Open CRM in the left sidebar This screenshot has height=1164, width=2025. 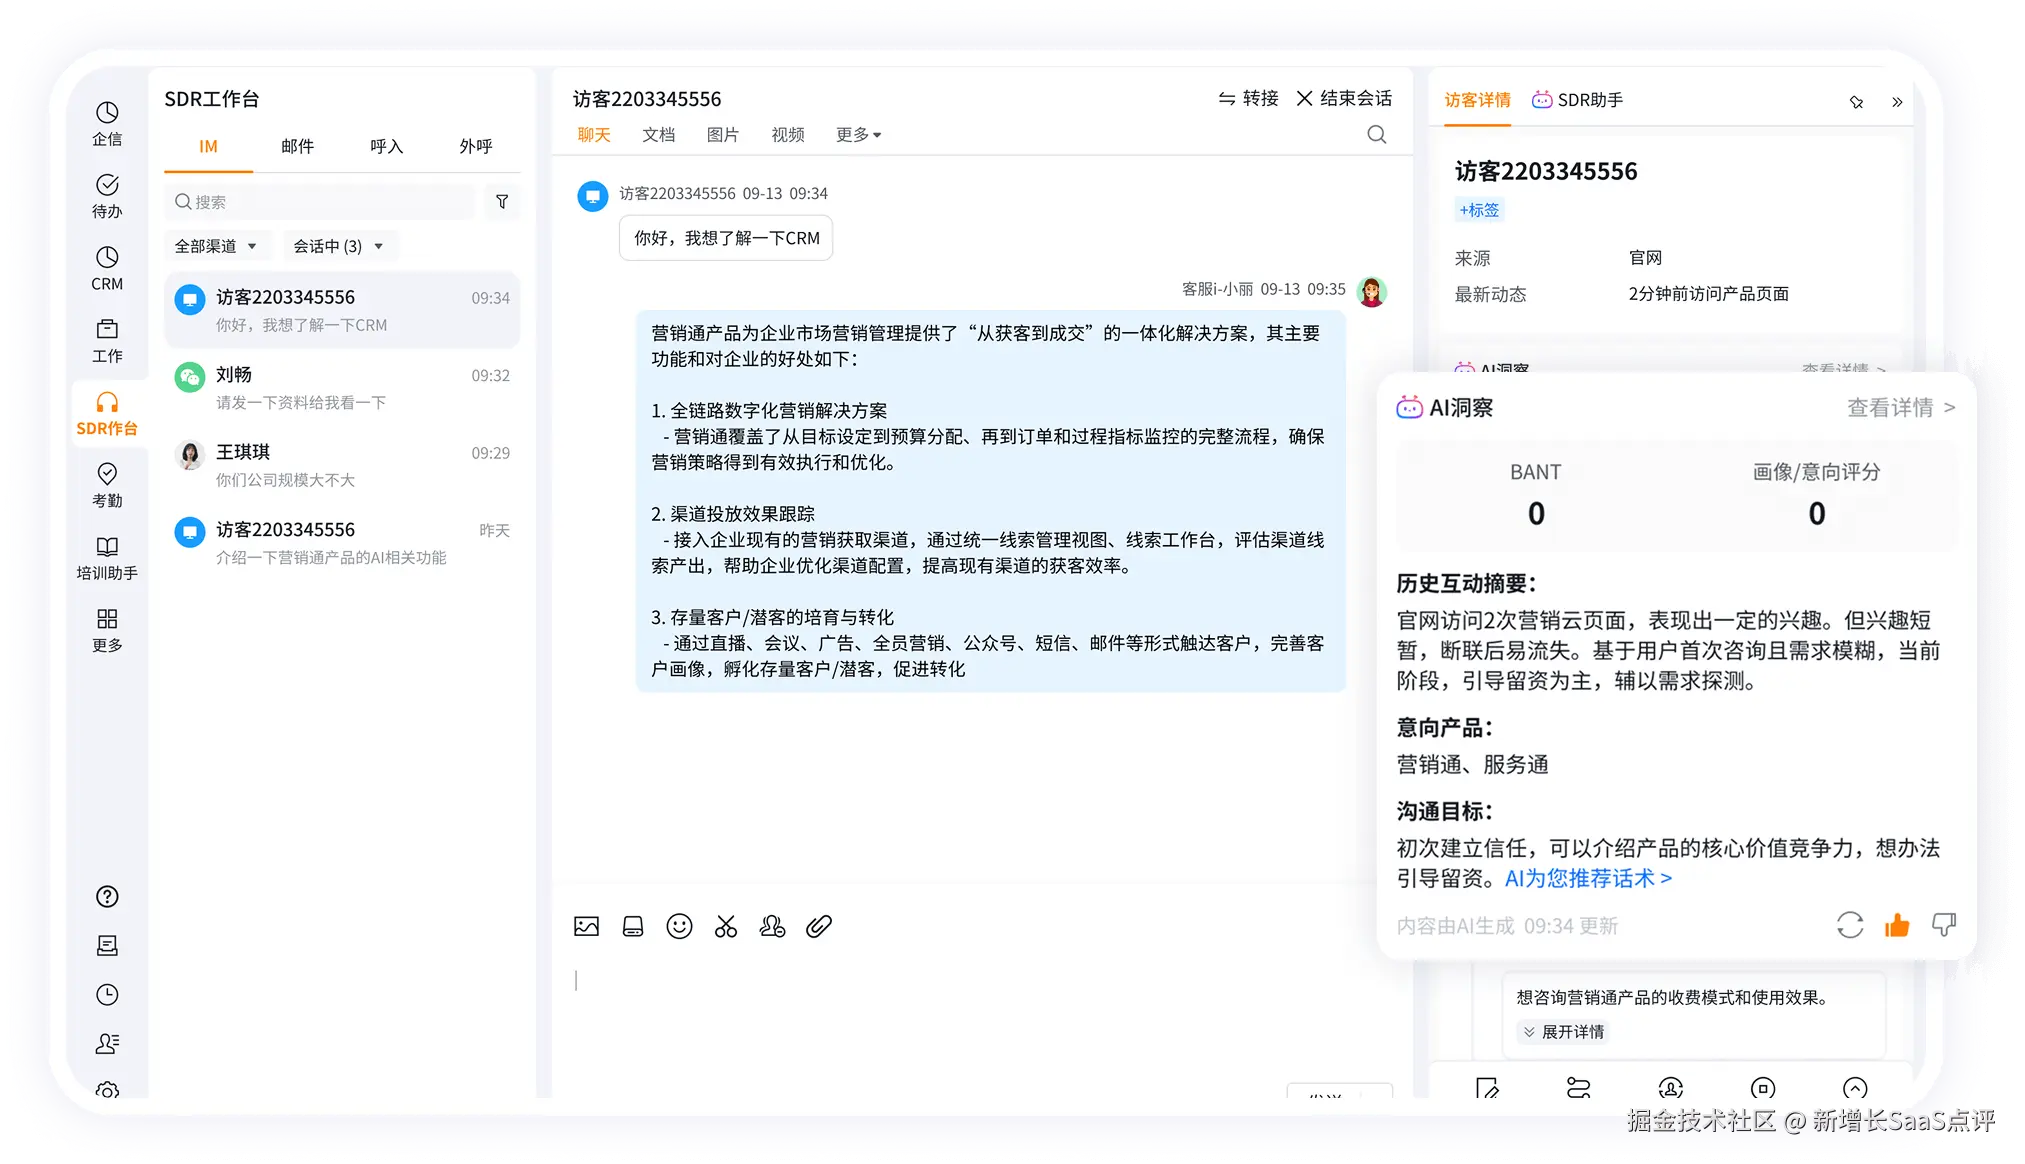pos(107,269)
